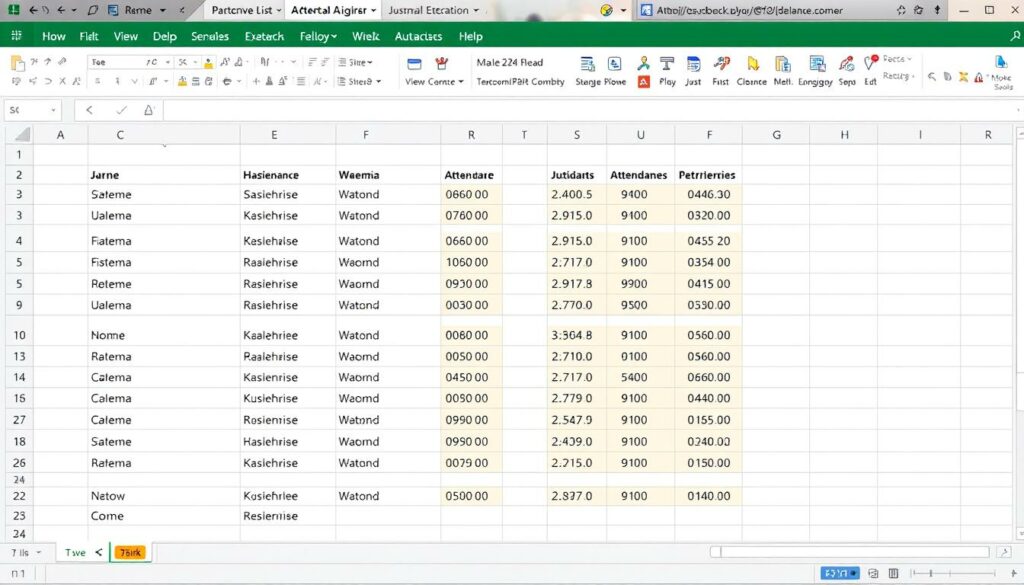The width and height of the screenshot is (1024, 585).
Task: Click the green person icon in ribbon
Action: click(x=643, y=63)
